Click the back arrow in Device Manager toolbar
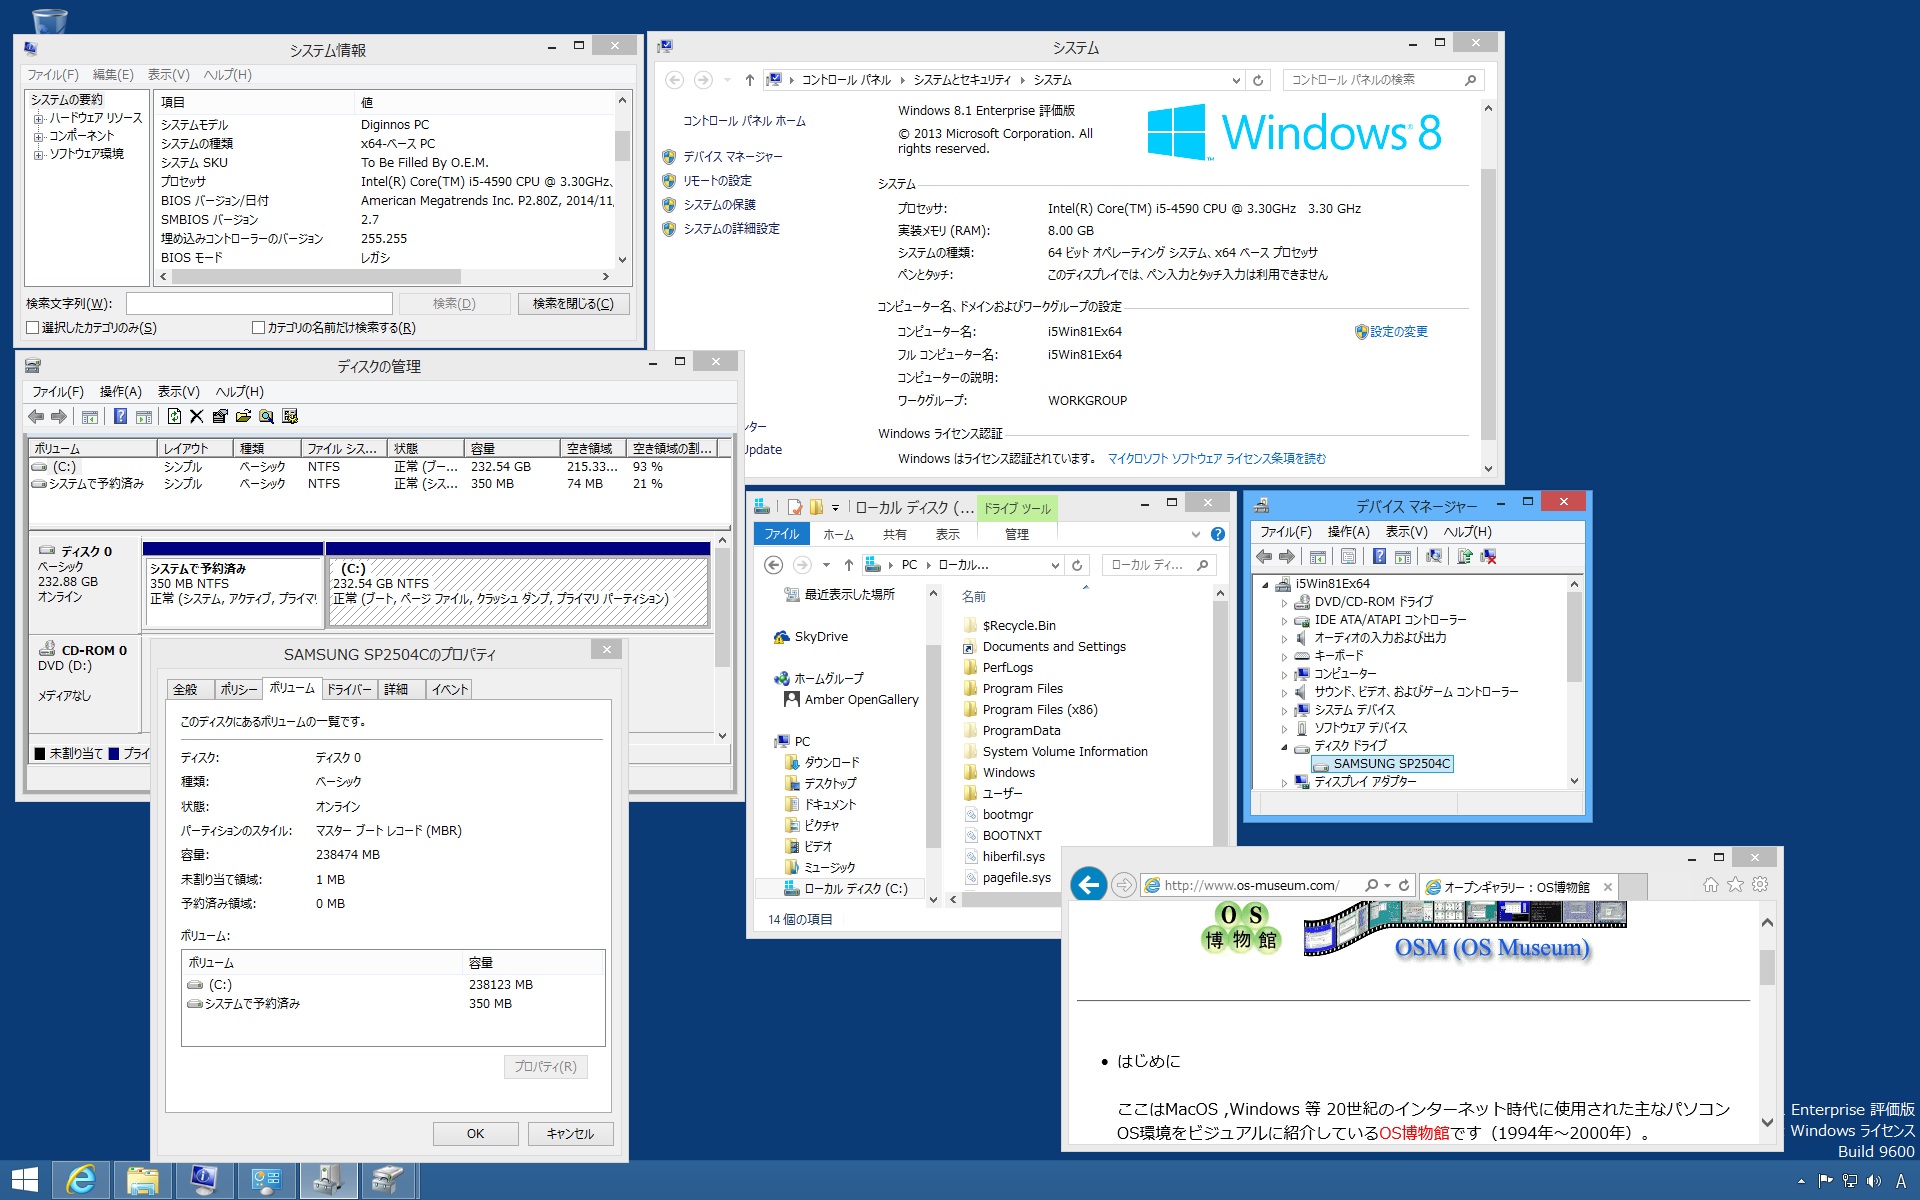The image size is (1920, 1200). pos(1264,557)
